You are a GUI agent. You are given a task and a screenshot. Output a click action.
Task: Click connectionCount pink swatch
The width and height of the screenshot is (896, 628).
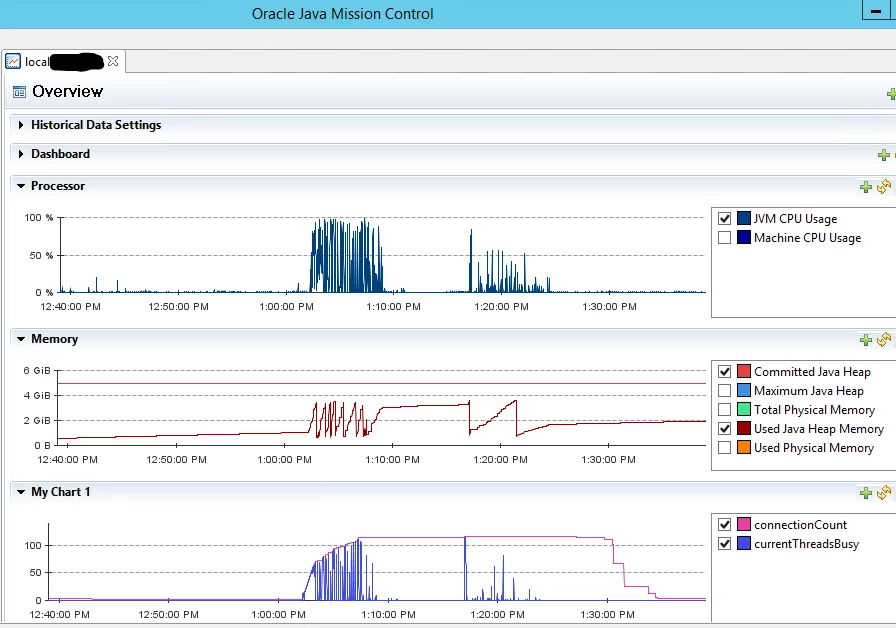pyautogui.click(x=743, y=524)
